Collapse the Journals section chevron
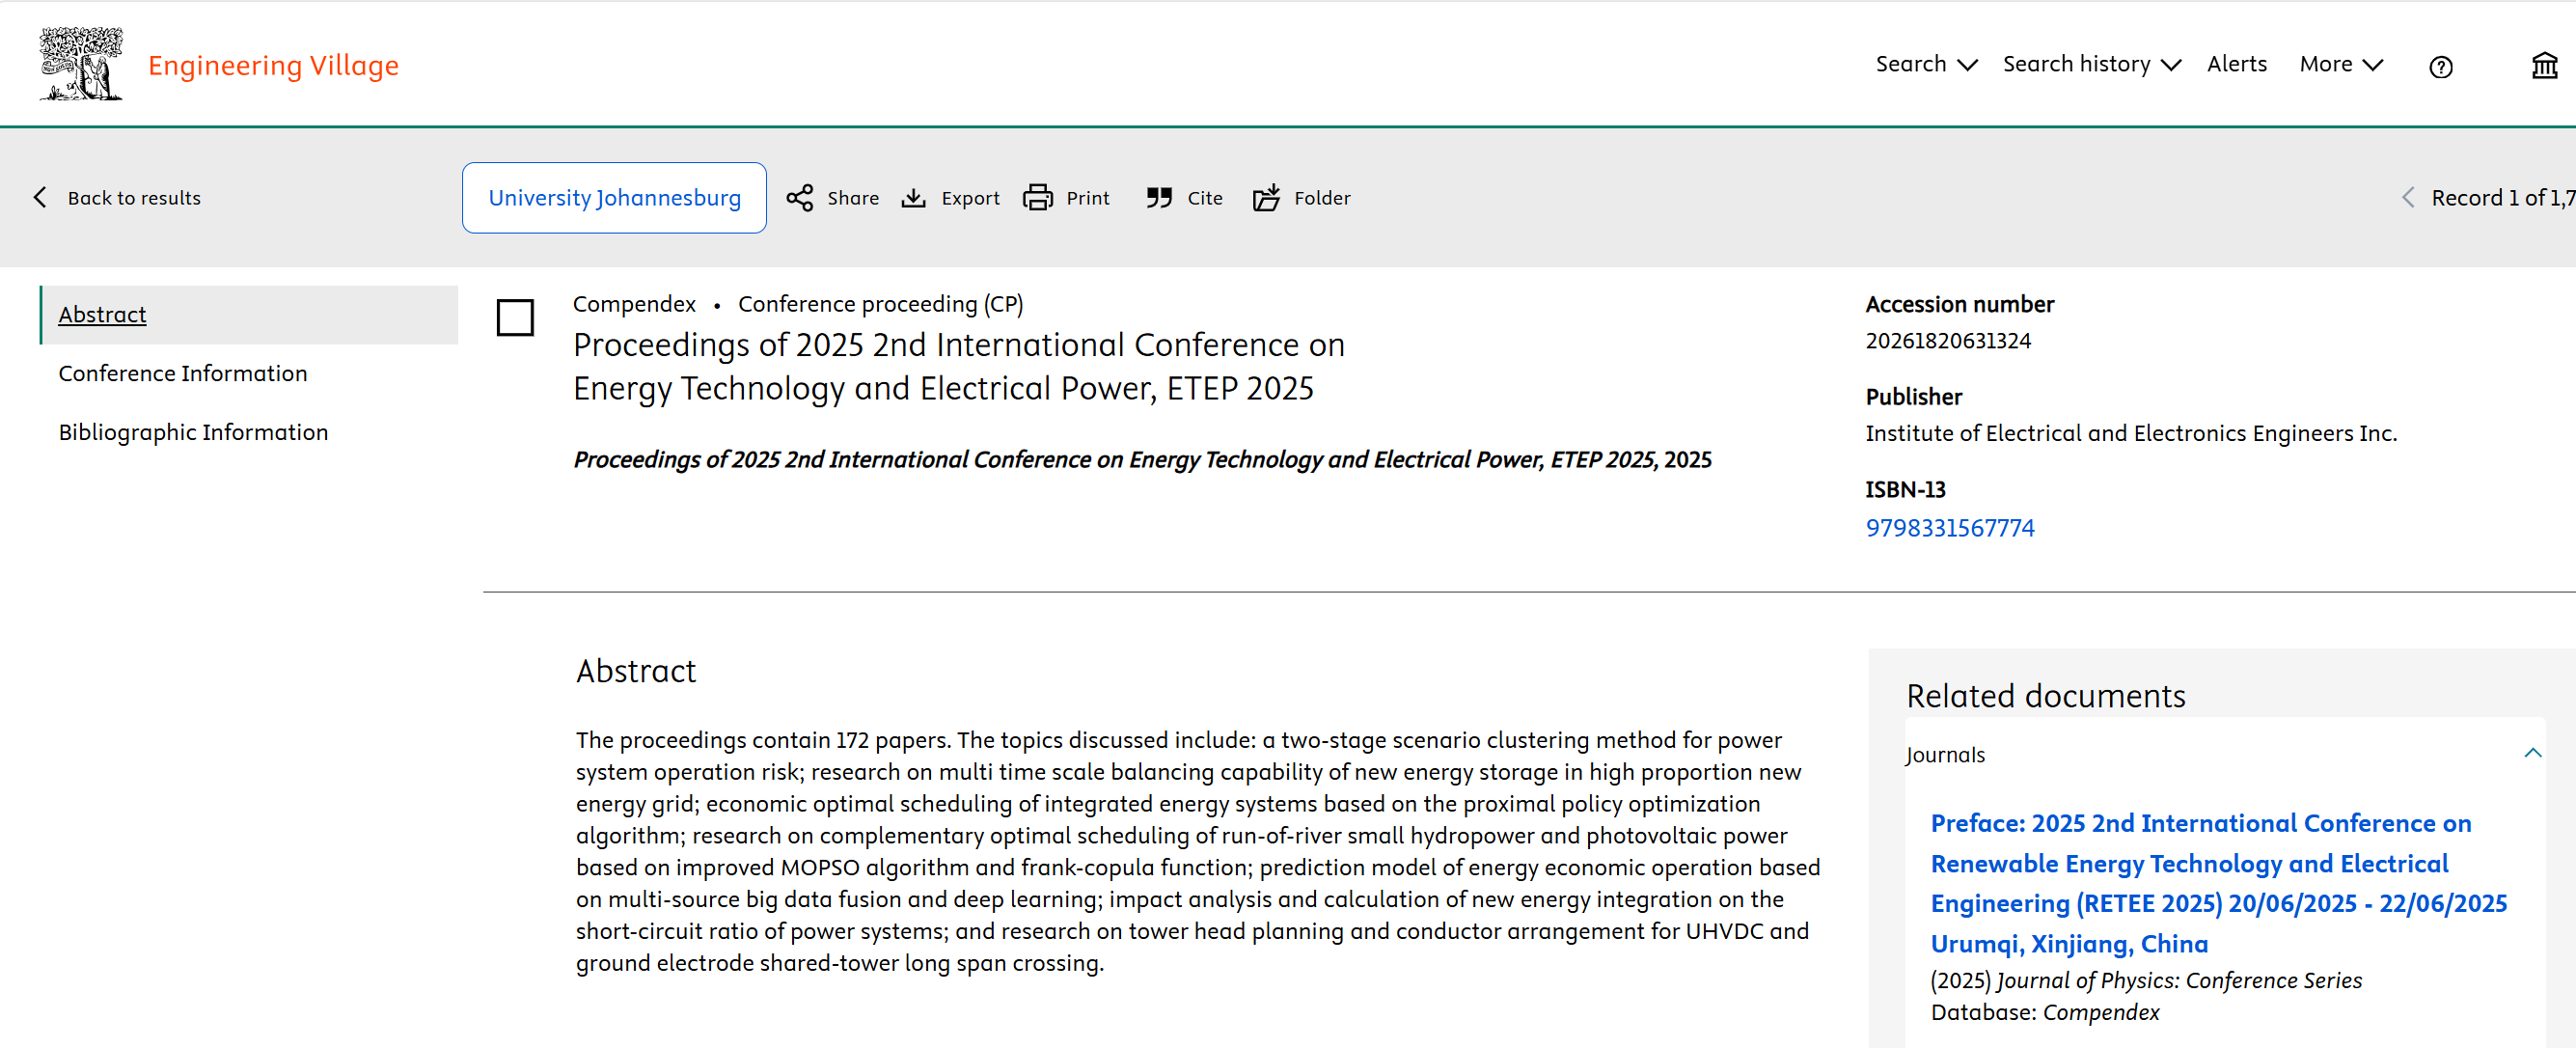2576x1048 pixels. pyautogui.click(x=2532, y=754)
